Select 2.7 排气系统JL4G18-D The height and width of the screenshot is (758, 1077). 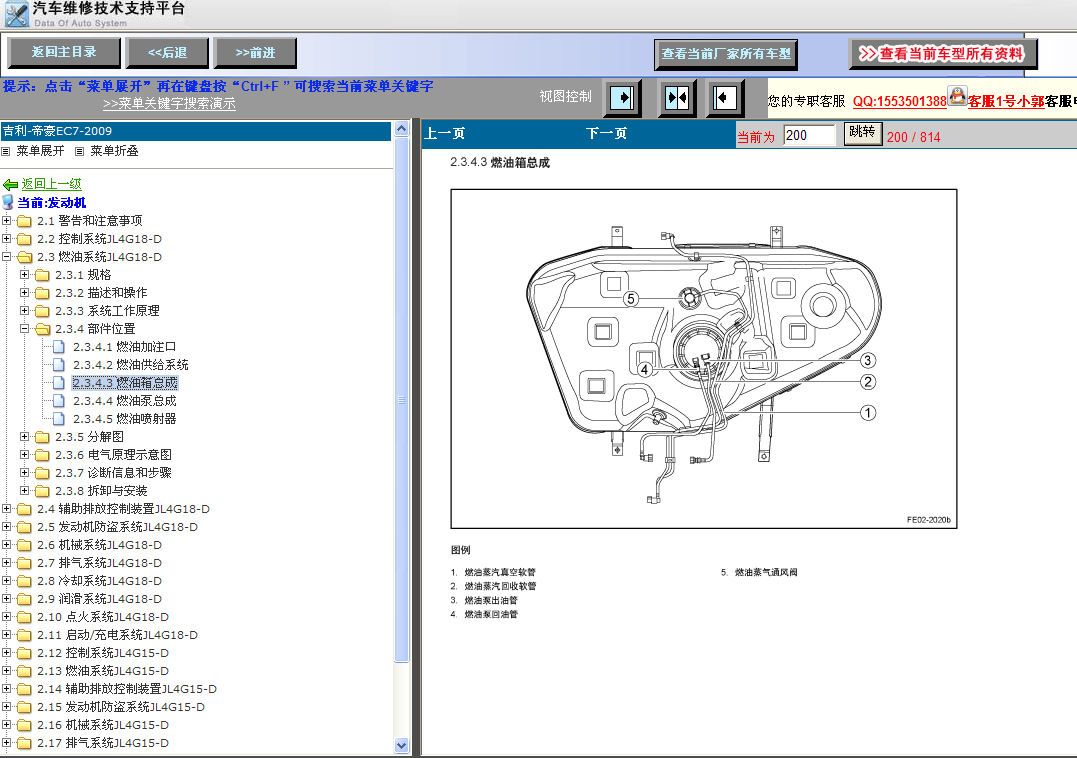(x=100, y=563)
